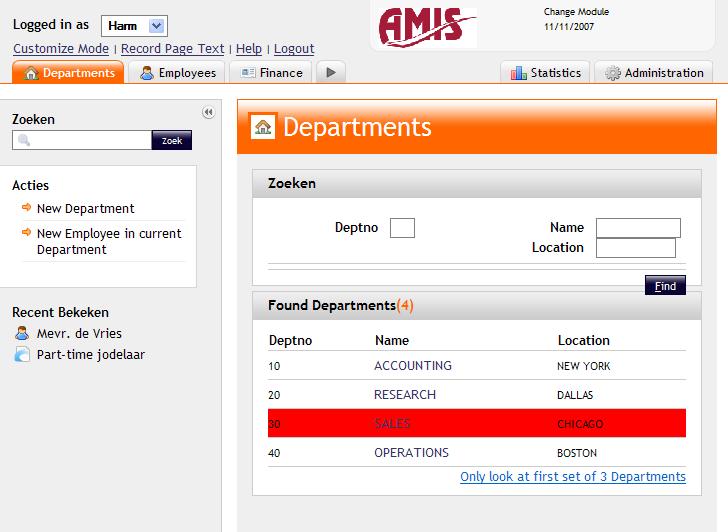Click the bar chart icon on Statistics tab
The width and height of the screenshot is (728, 532).
(x=519, y=73)
